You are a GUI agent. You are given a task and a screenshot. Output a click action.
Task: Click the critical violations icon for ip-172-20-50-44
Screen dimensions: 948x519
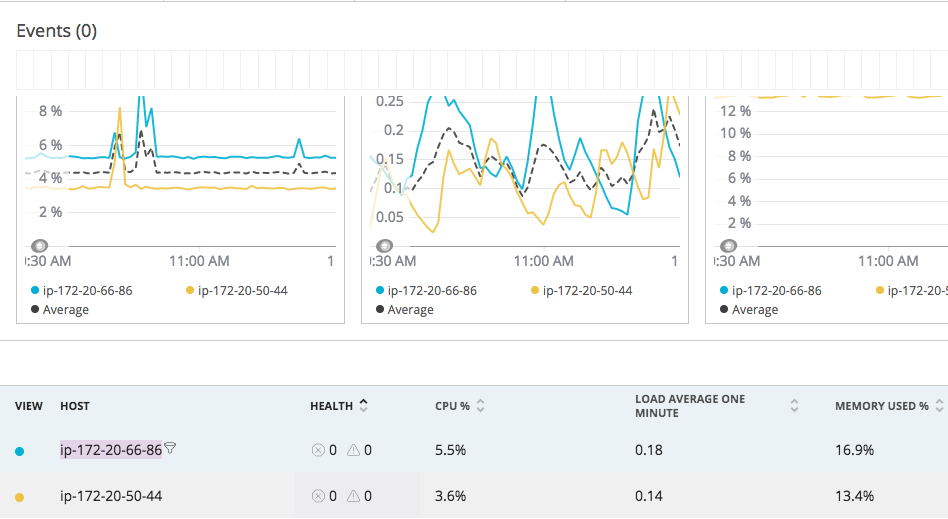(318, 496)
